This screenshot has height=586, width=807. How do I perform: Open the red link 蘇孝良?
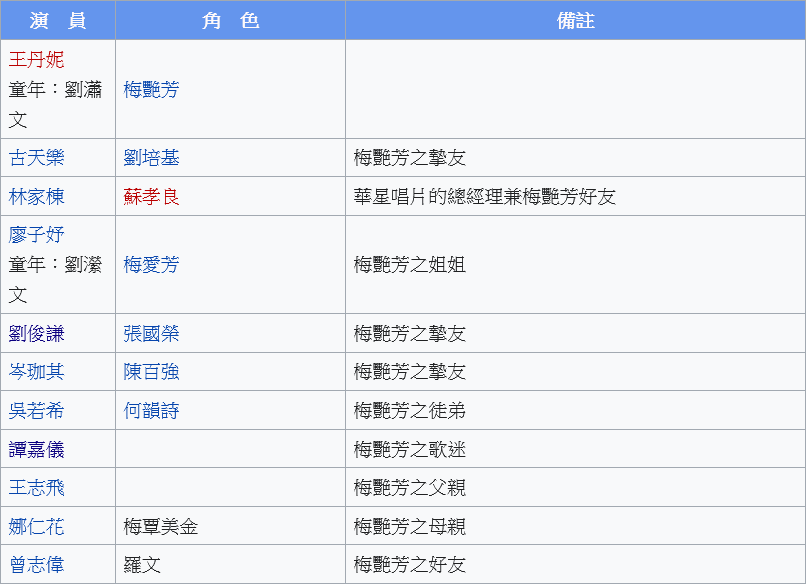151,197
